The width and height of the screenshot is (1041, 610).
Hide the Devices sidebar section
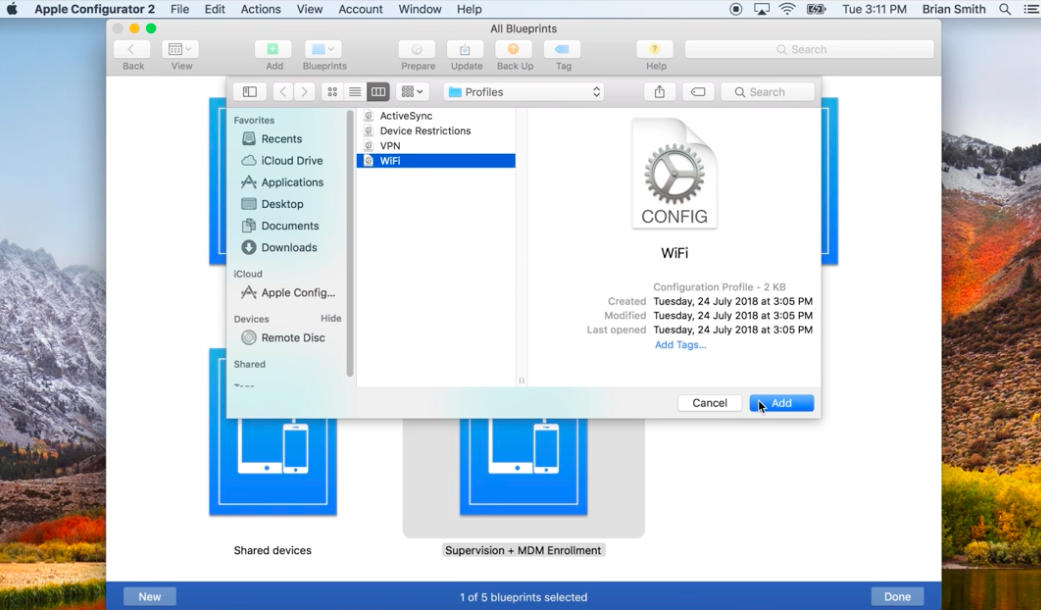point(331,319)
